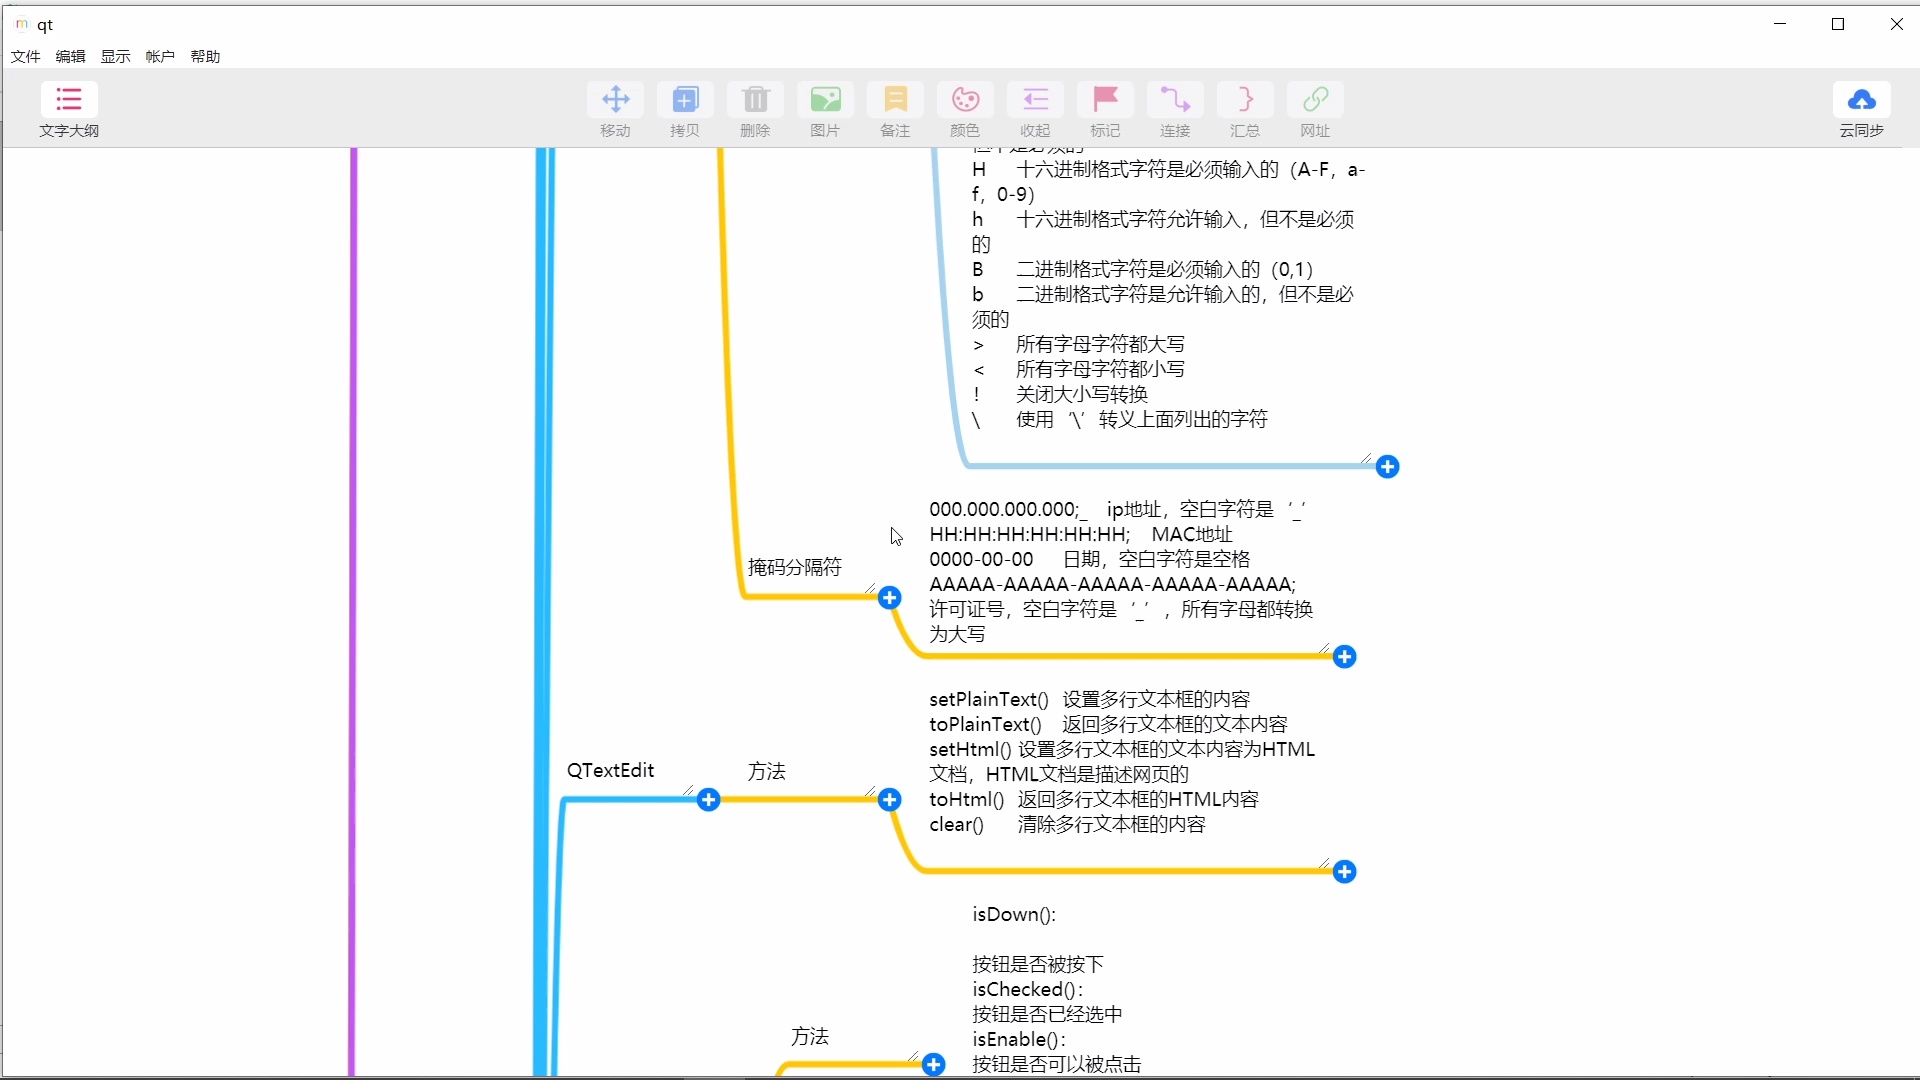Expand the plus node under QTextEdit 方法
The image size is (1920, 1080).
point(890,800)
